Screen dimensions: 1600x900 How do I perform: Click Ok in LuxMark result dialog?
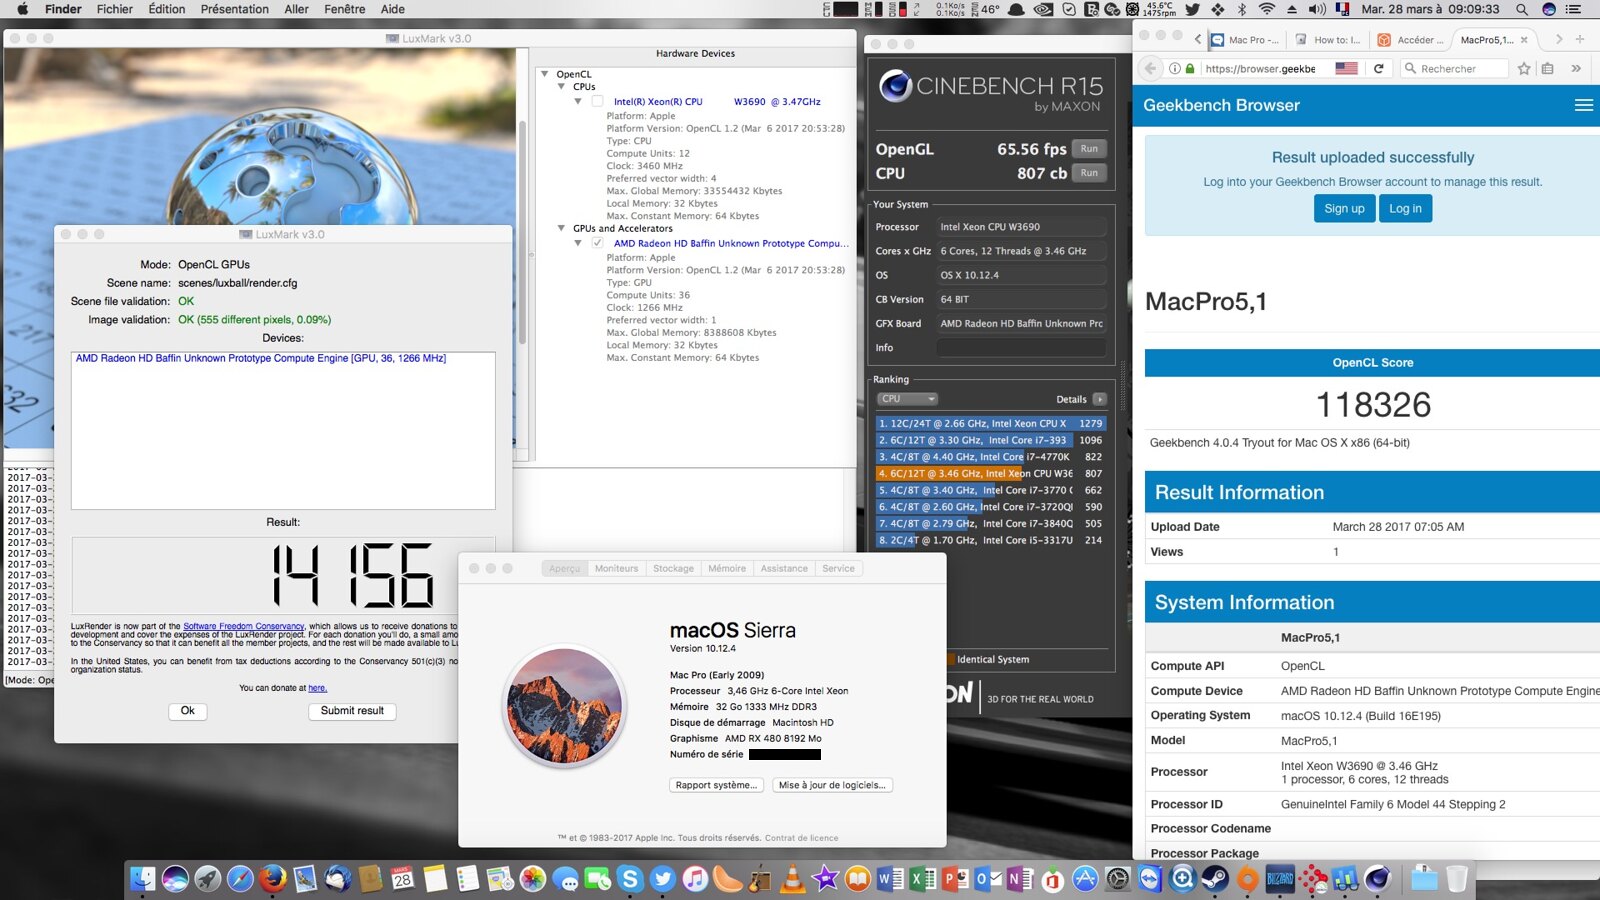[x=187, y=711]
